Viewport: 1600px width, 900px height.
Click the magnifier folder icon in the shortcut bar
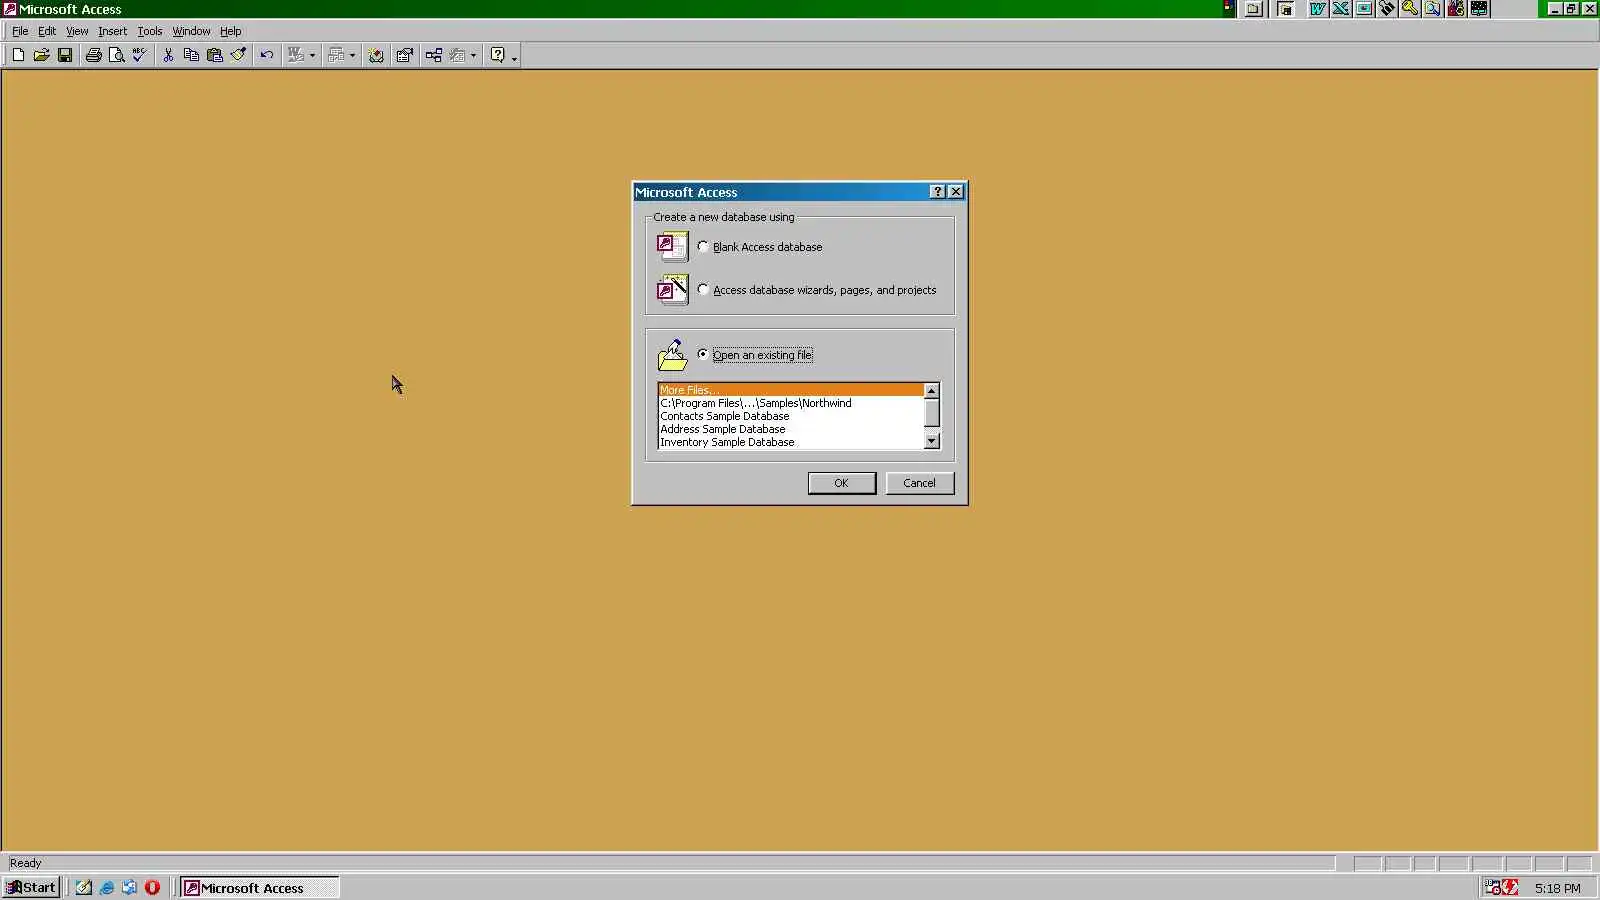(1433, 9)
